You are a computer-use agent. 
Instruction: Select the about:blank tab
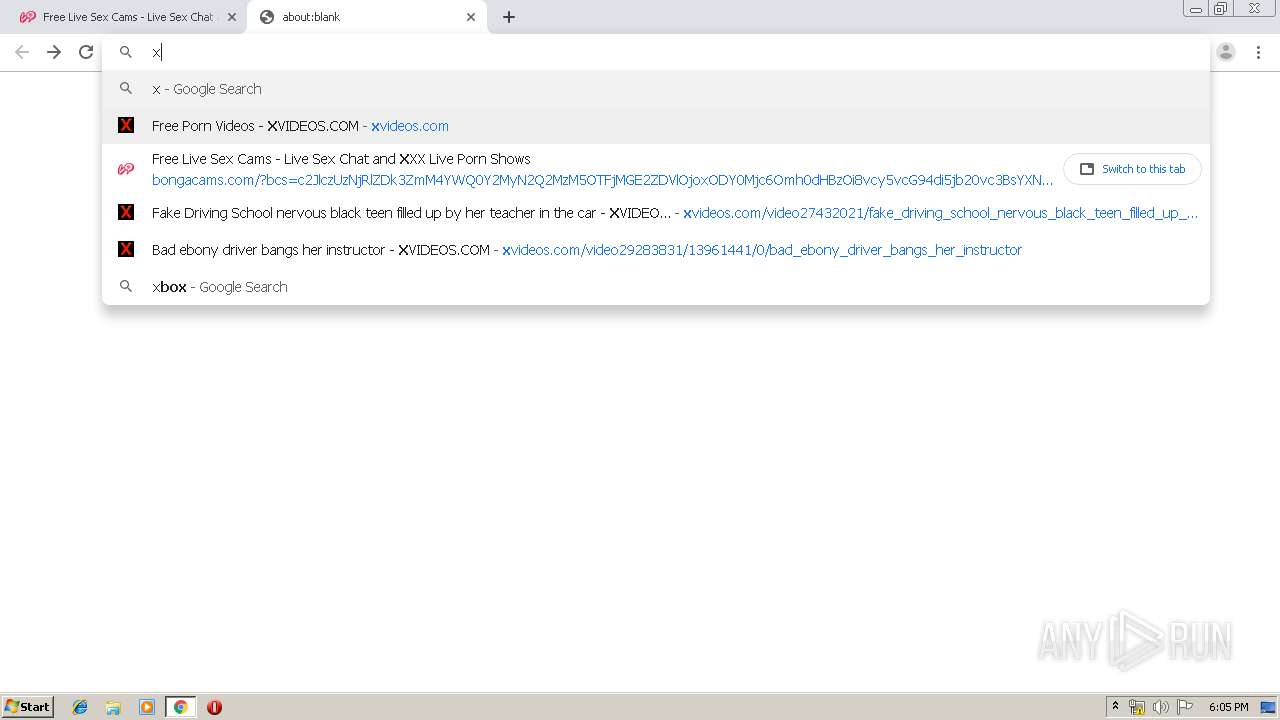point(367,17)
